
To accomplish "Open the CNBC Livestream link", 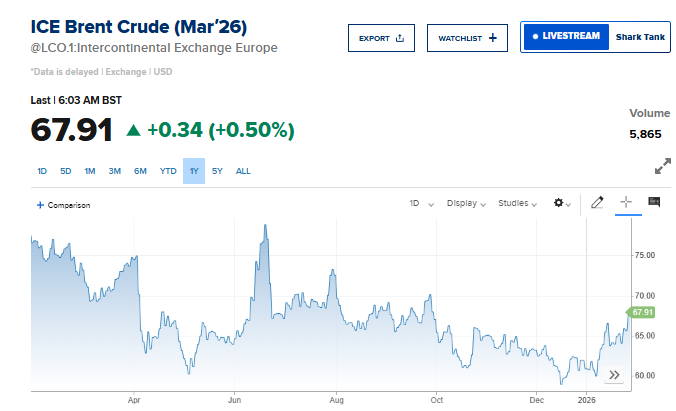I will [567, 37].
